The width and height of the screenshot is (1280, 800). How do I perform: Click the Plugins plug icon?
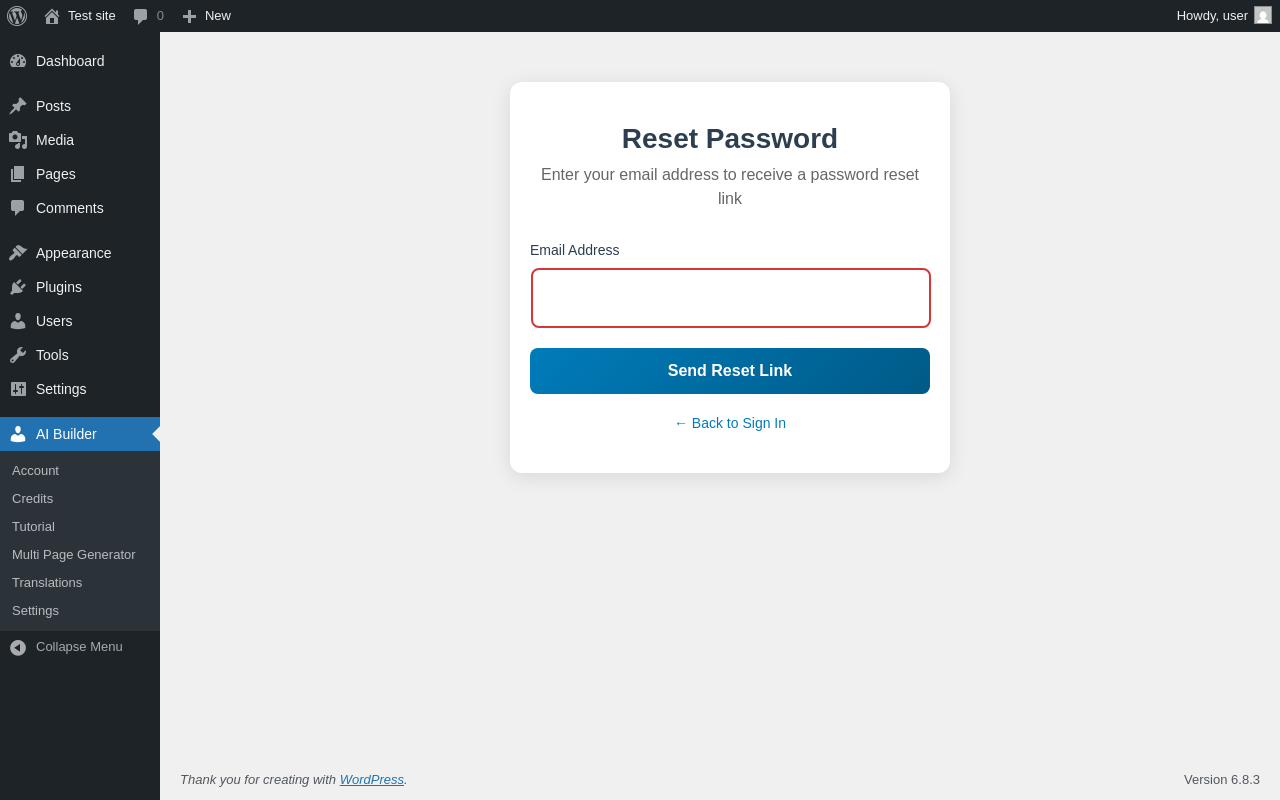(x=18, y=287)
